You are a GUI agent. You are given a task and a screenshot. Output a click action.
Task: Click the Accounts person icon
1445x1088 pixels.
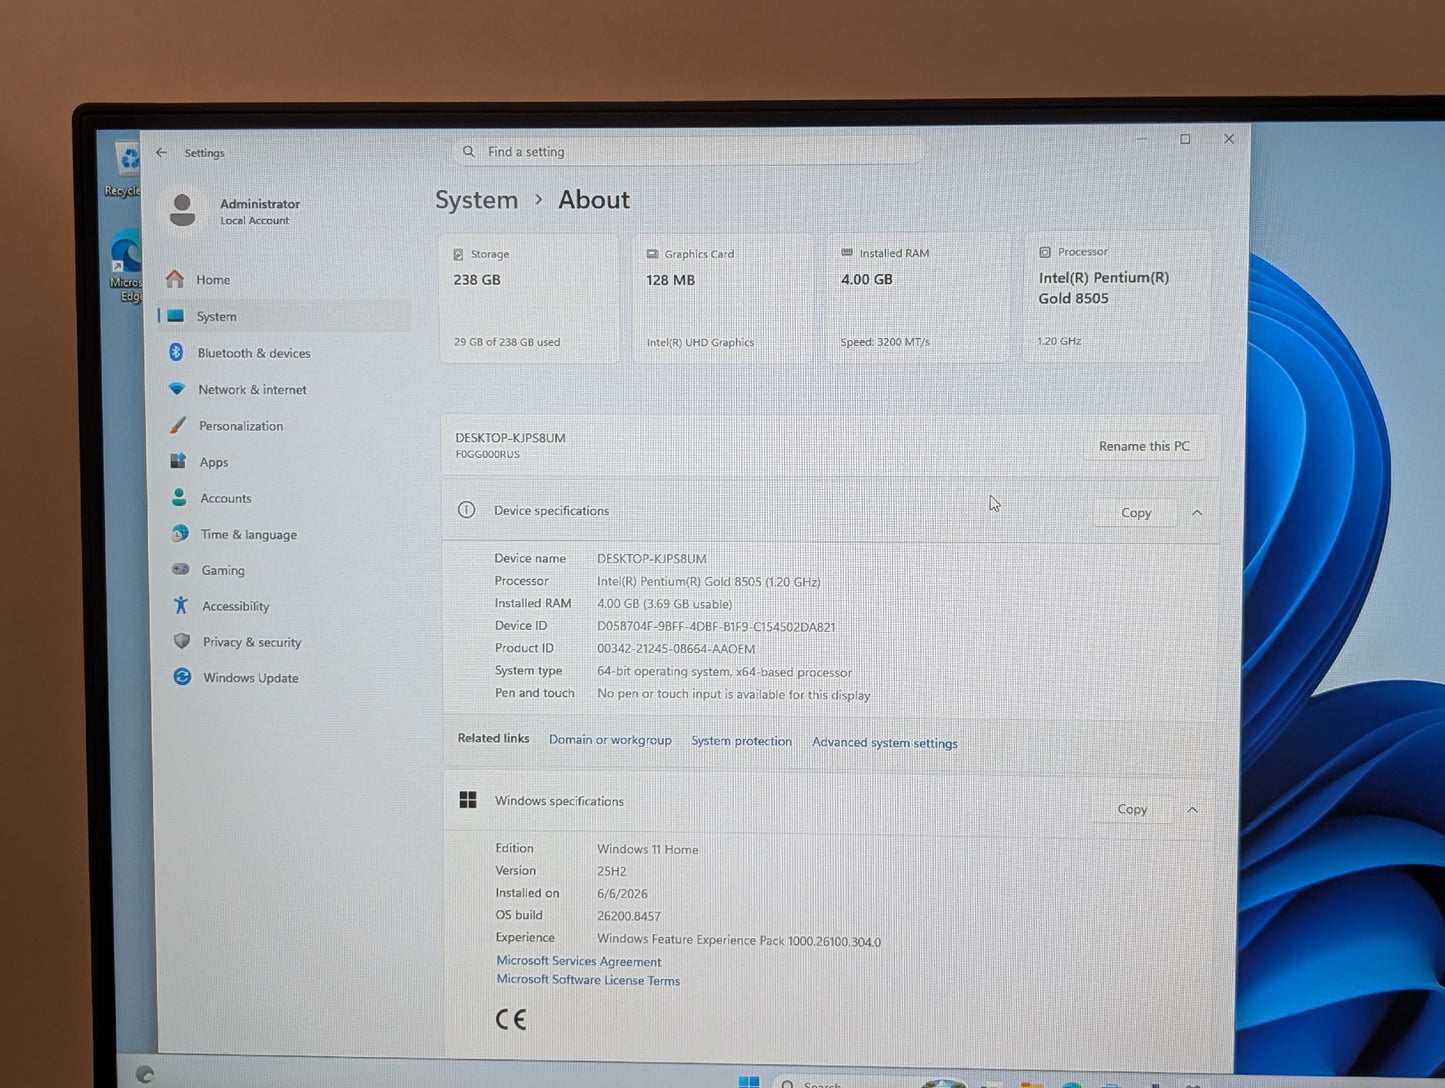click(179, 497)
